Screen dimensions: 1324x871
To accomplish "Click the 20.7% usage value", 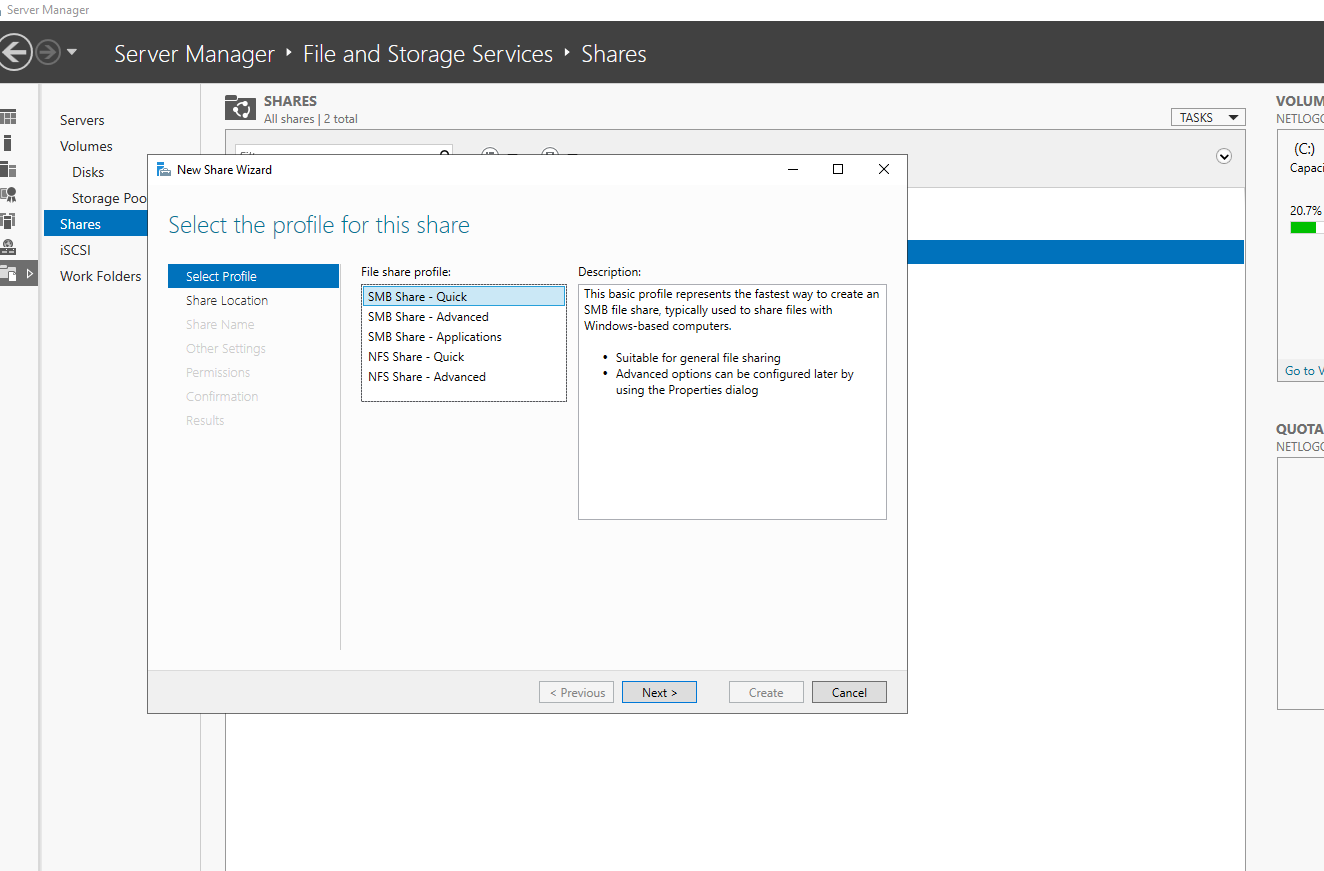I will 1305,211.
